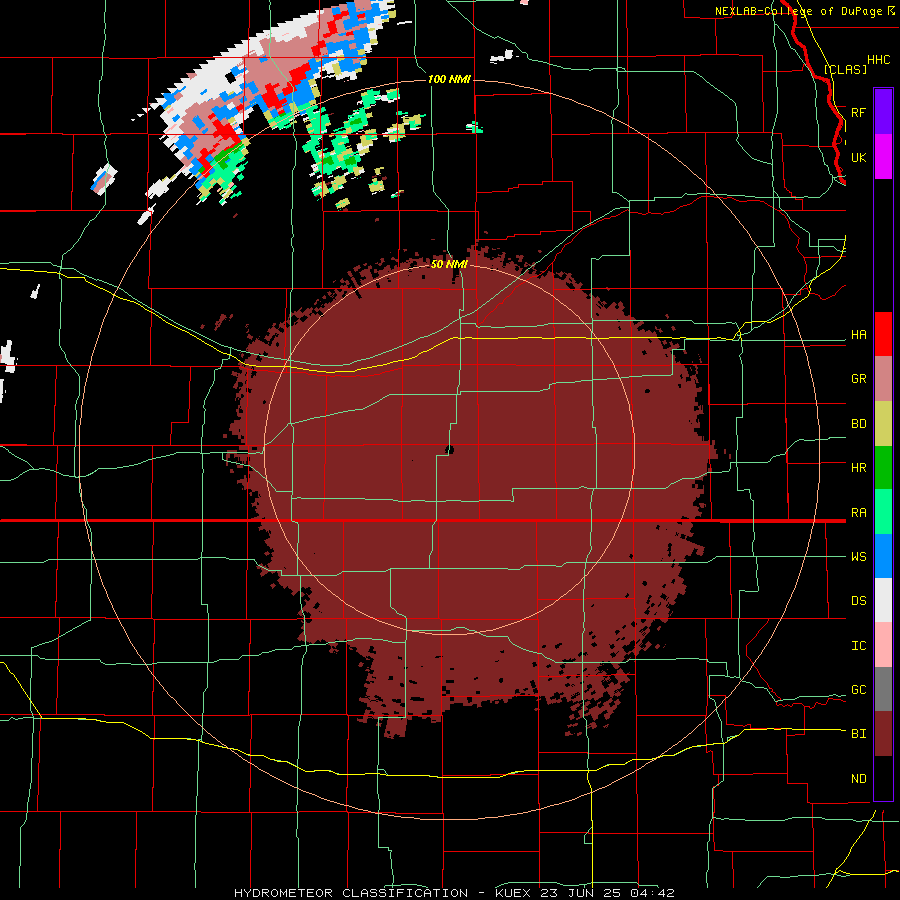Click the WS legend label
The width and height of the screenshot is (900, 900).
(x=858, y=556)
